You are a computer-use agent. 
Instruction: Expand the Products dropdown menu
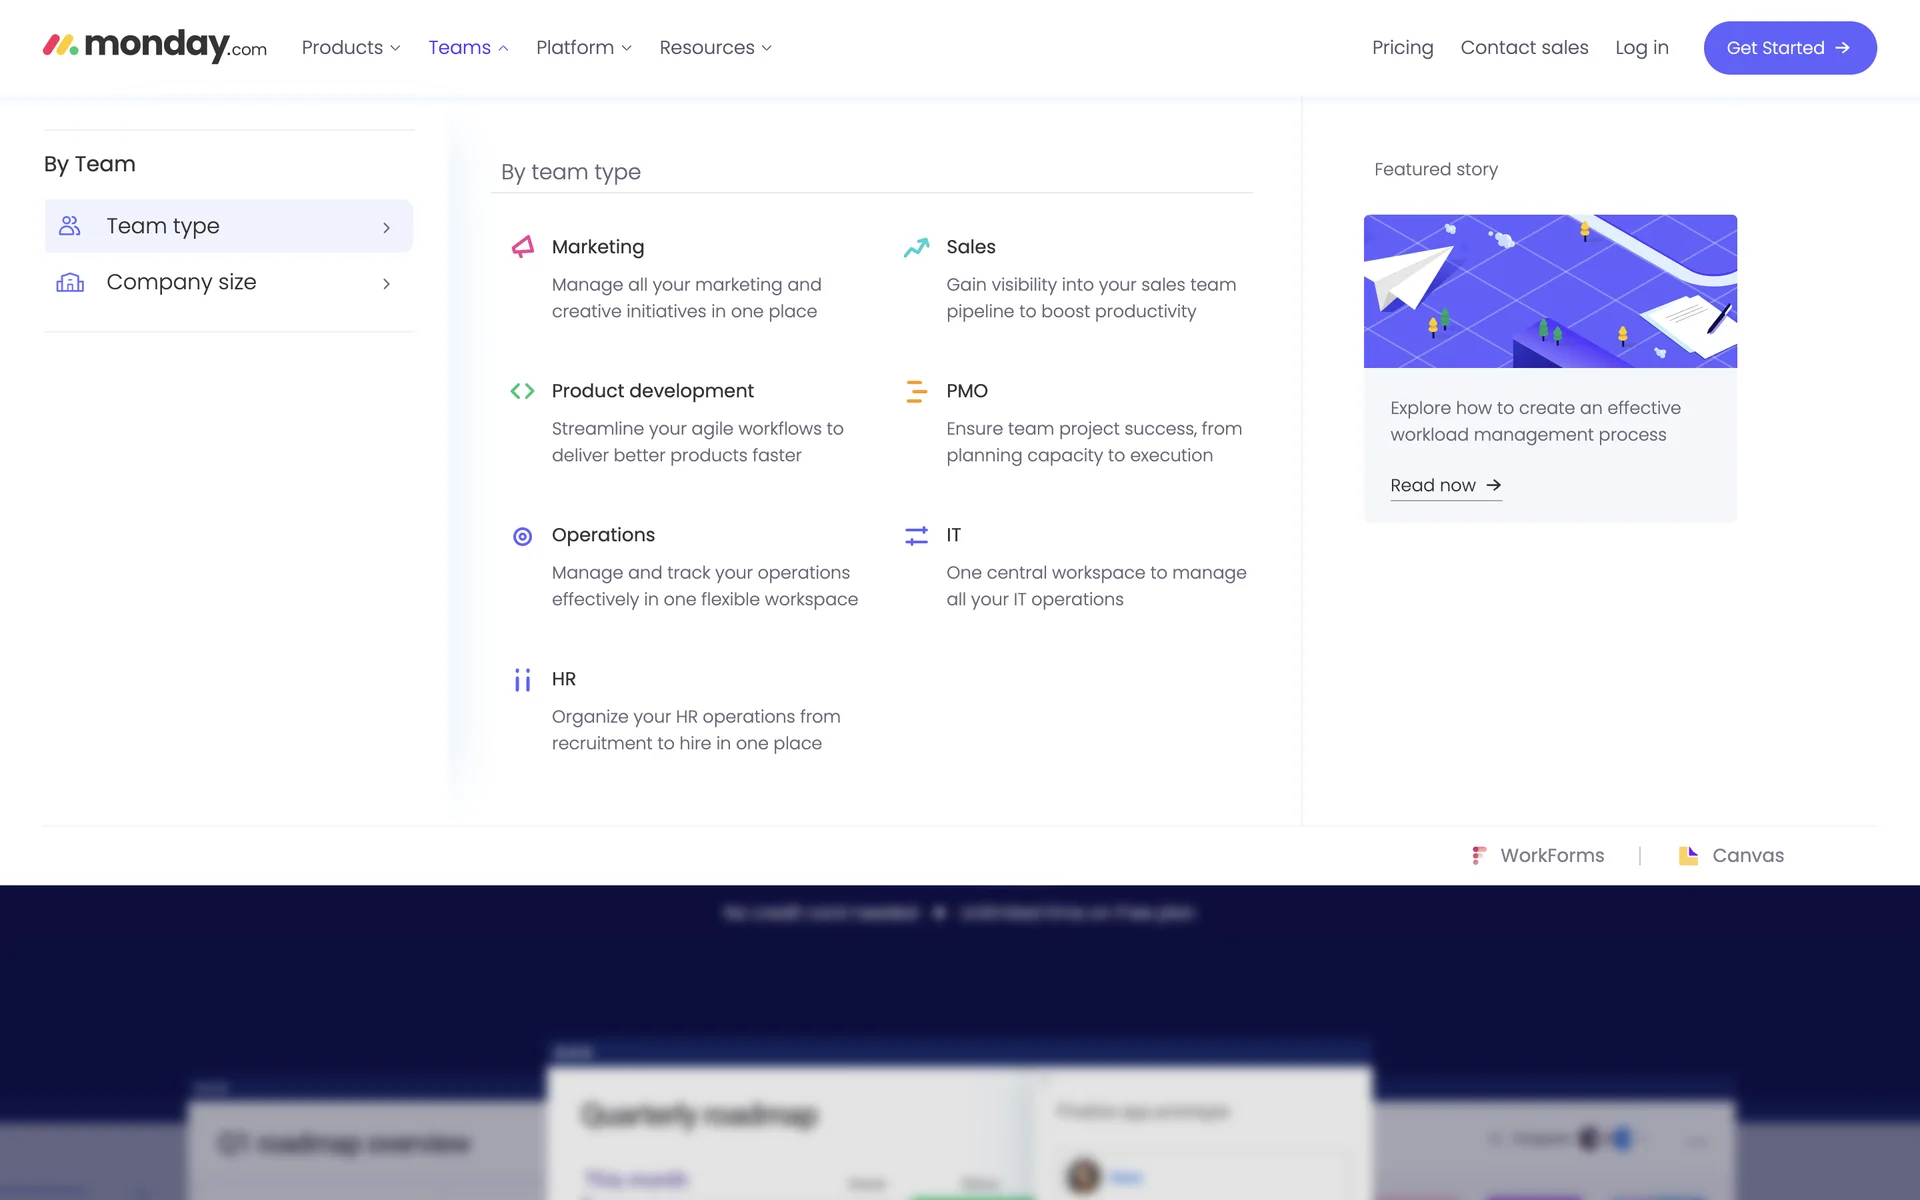point(351,48)
